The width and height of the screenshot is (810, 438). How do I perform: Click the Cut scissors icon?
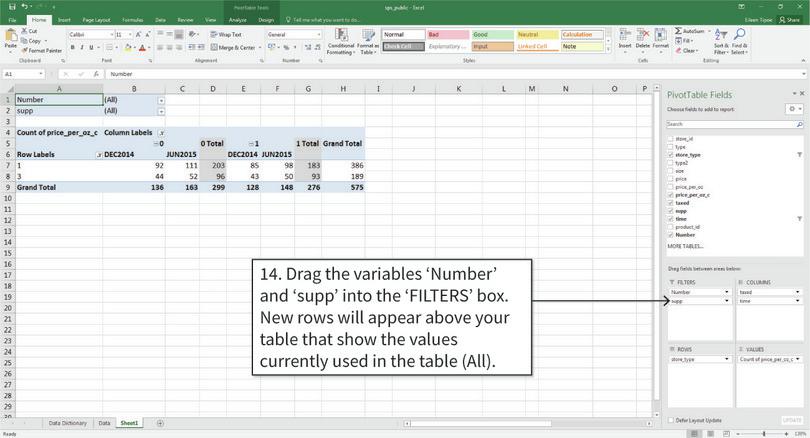[x=24, y=31]
